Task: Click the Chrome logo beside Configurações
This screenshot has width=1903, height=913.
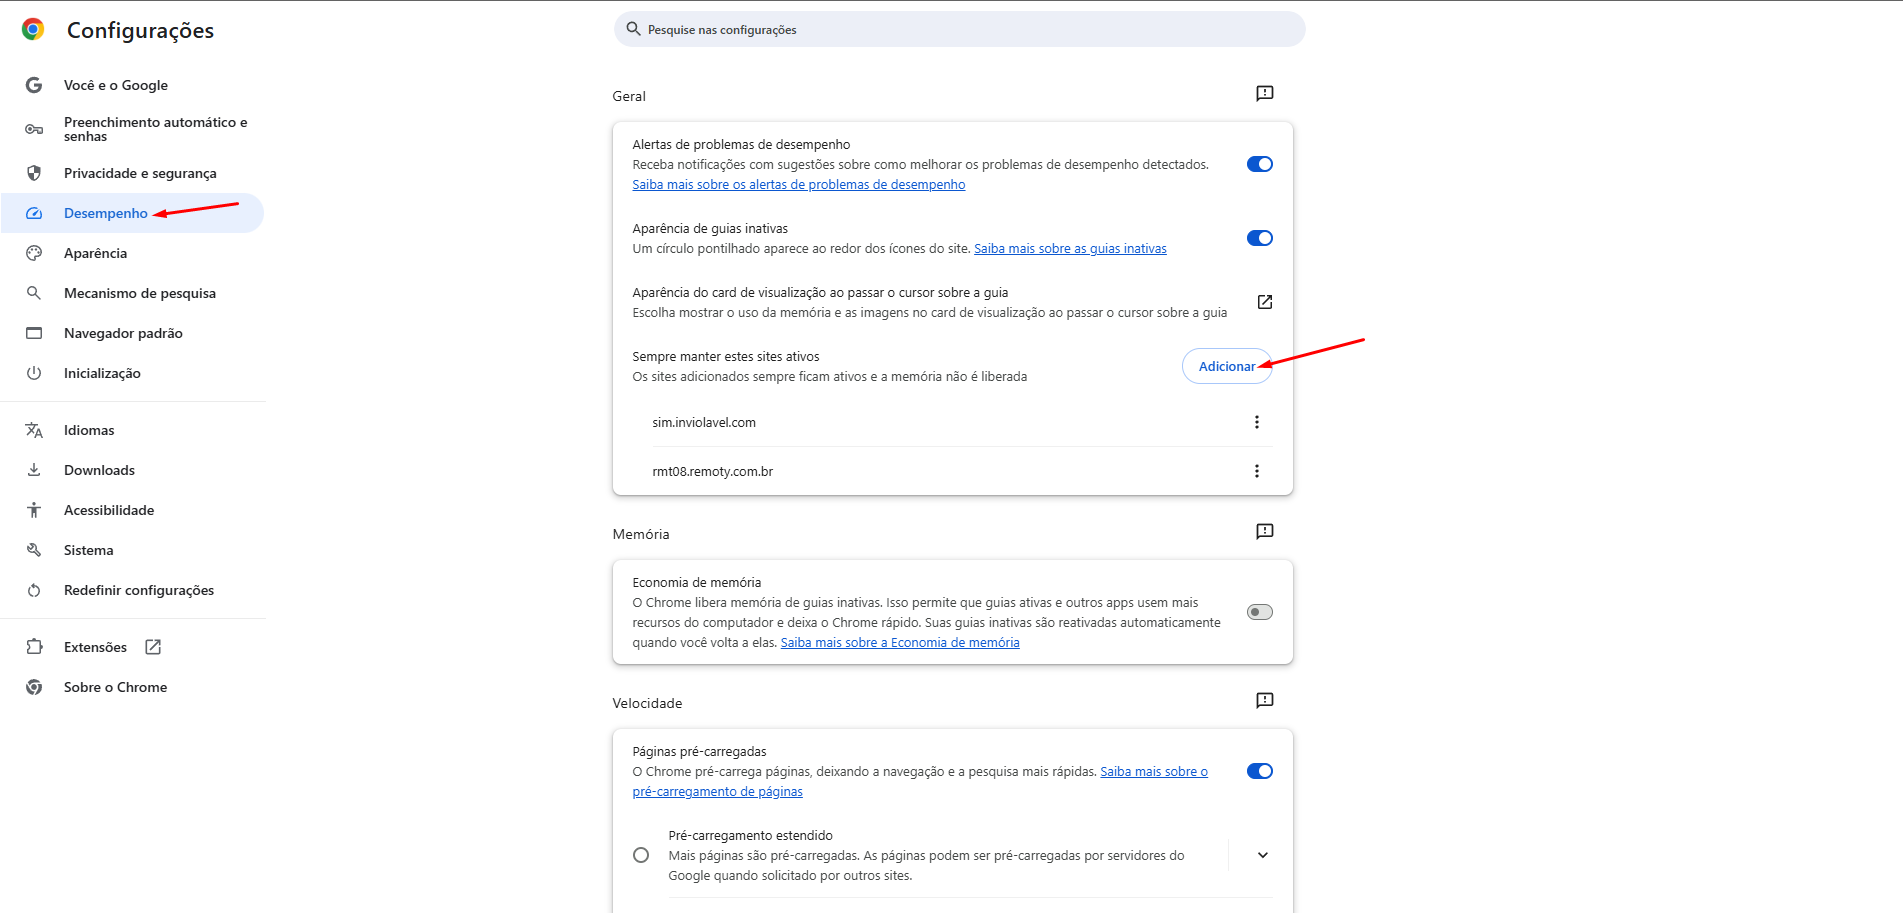Action: pyautogui.click(x=33, y=30)
